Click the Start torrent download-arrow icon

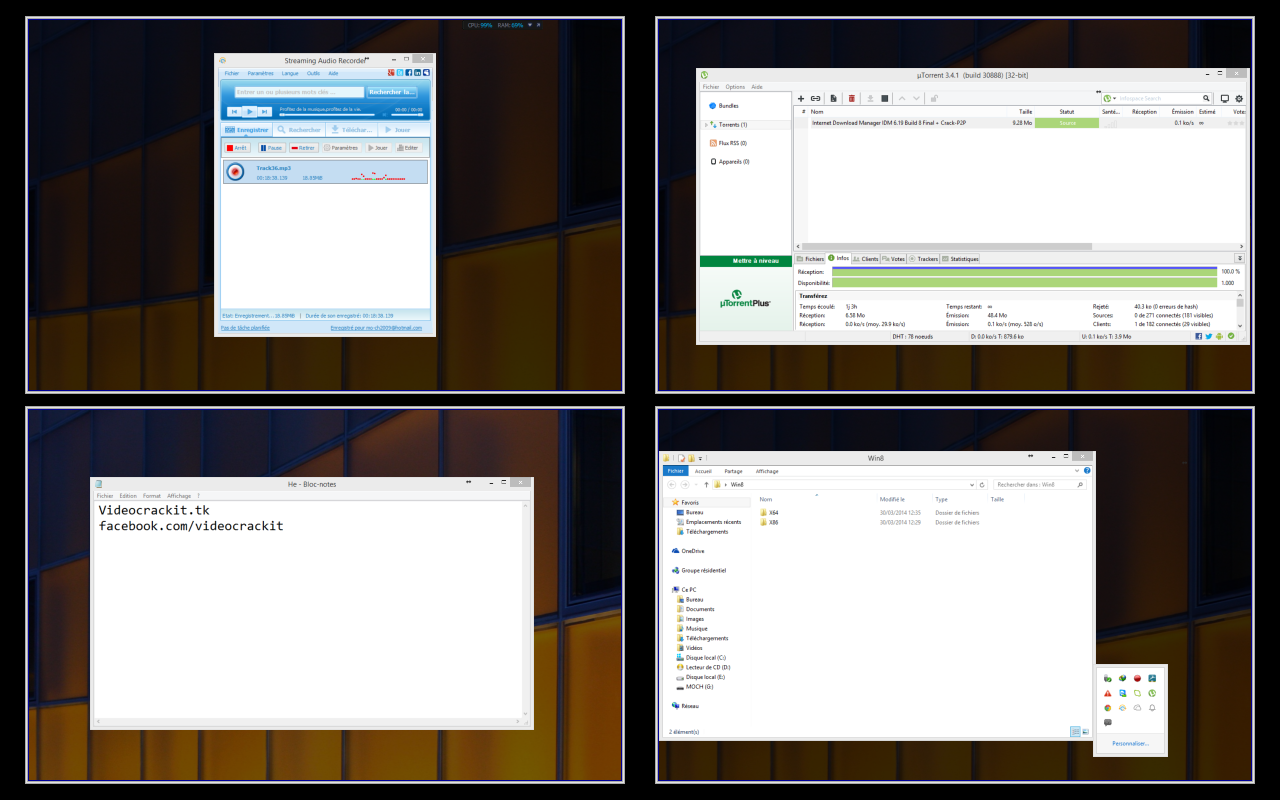coord(870,98)
